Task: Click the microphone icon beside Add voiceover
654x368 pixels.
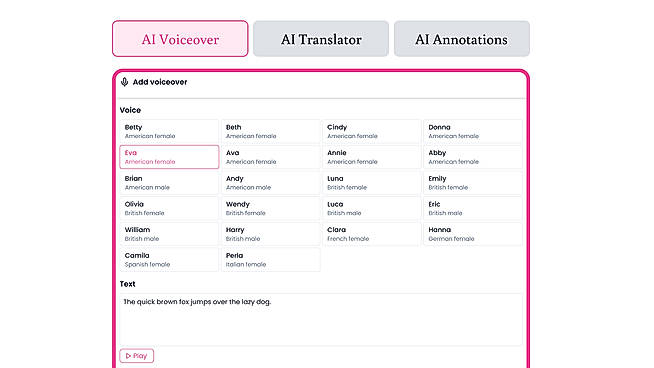Action: (x=124, y=82)
